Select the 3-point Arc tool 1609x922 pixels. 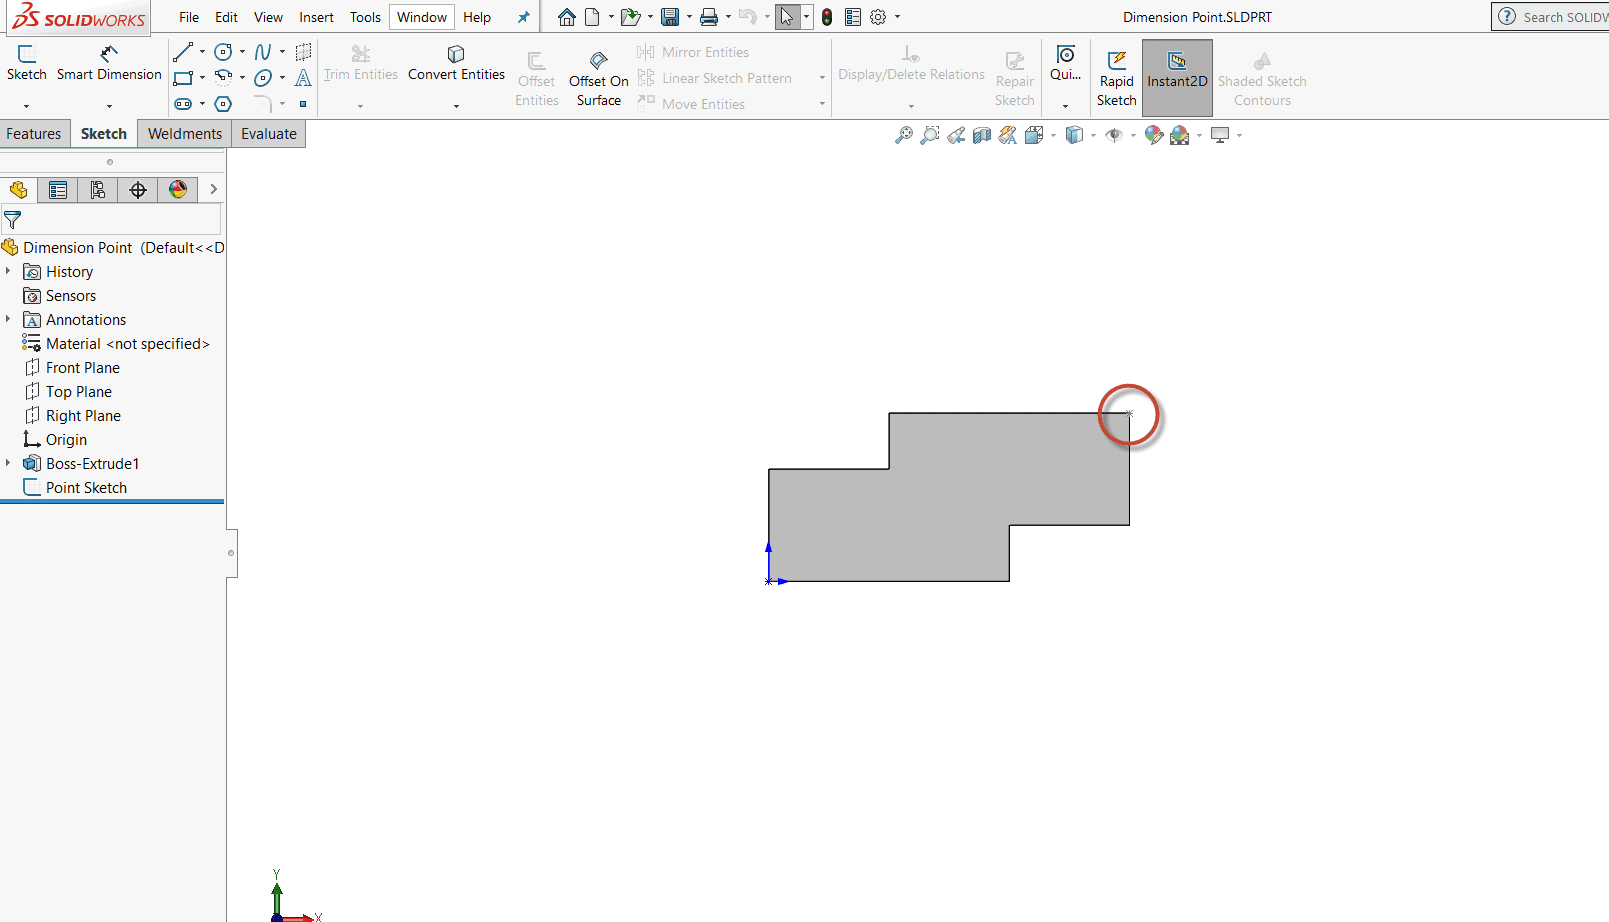pos(224,78)
